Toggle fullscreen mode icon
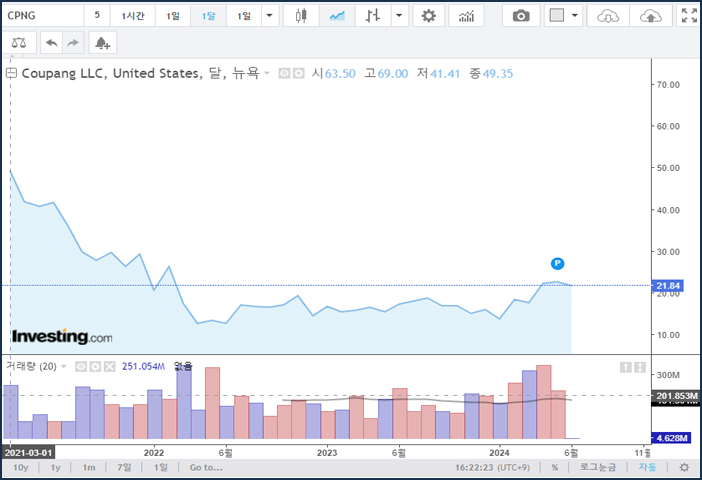The image size is (702, 480). point(689,16)
